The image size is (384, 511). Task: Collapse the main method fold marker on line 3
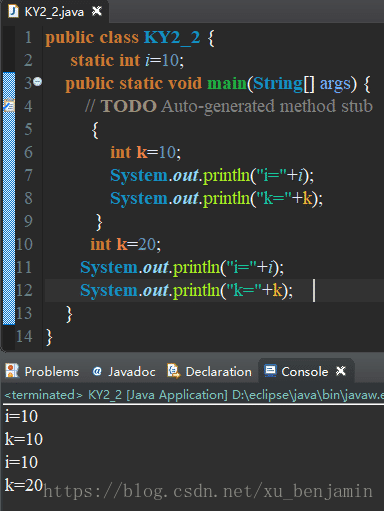coord(38,81)
